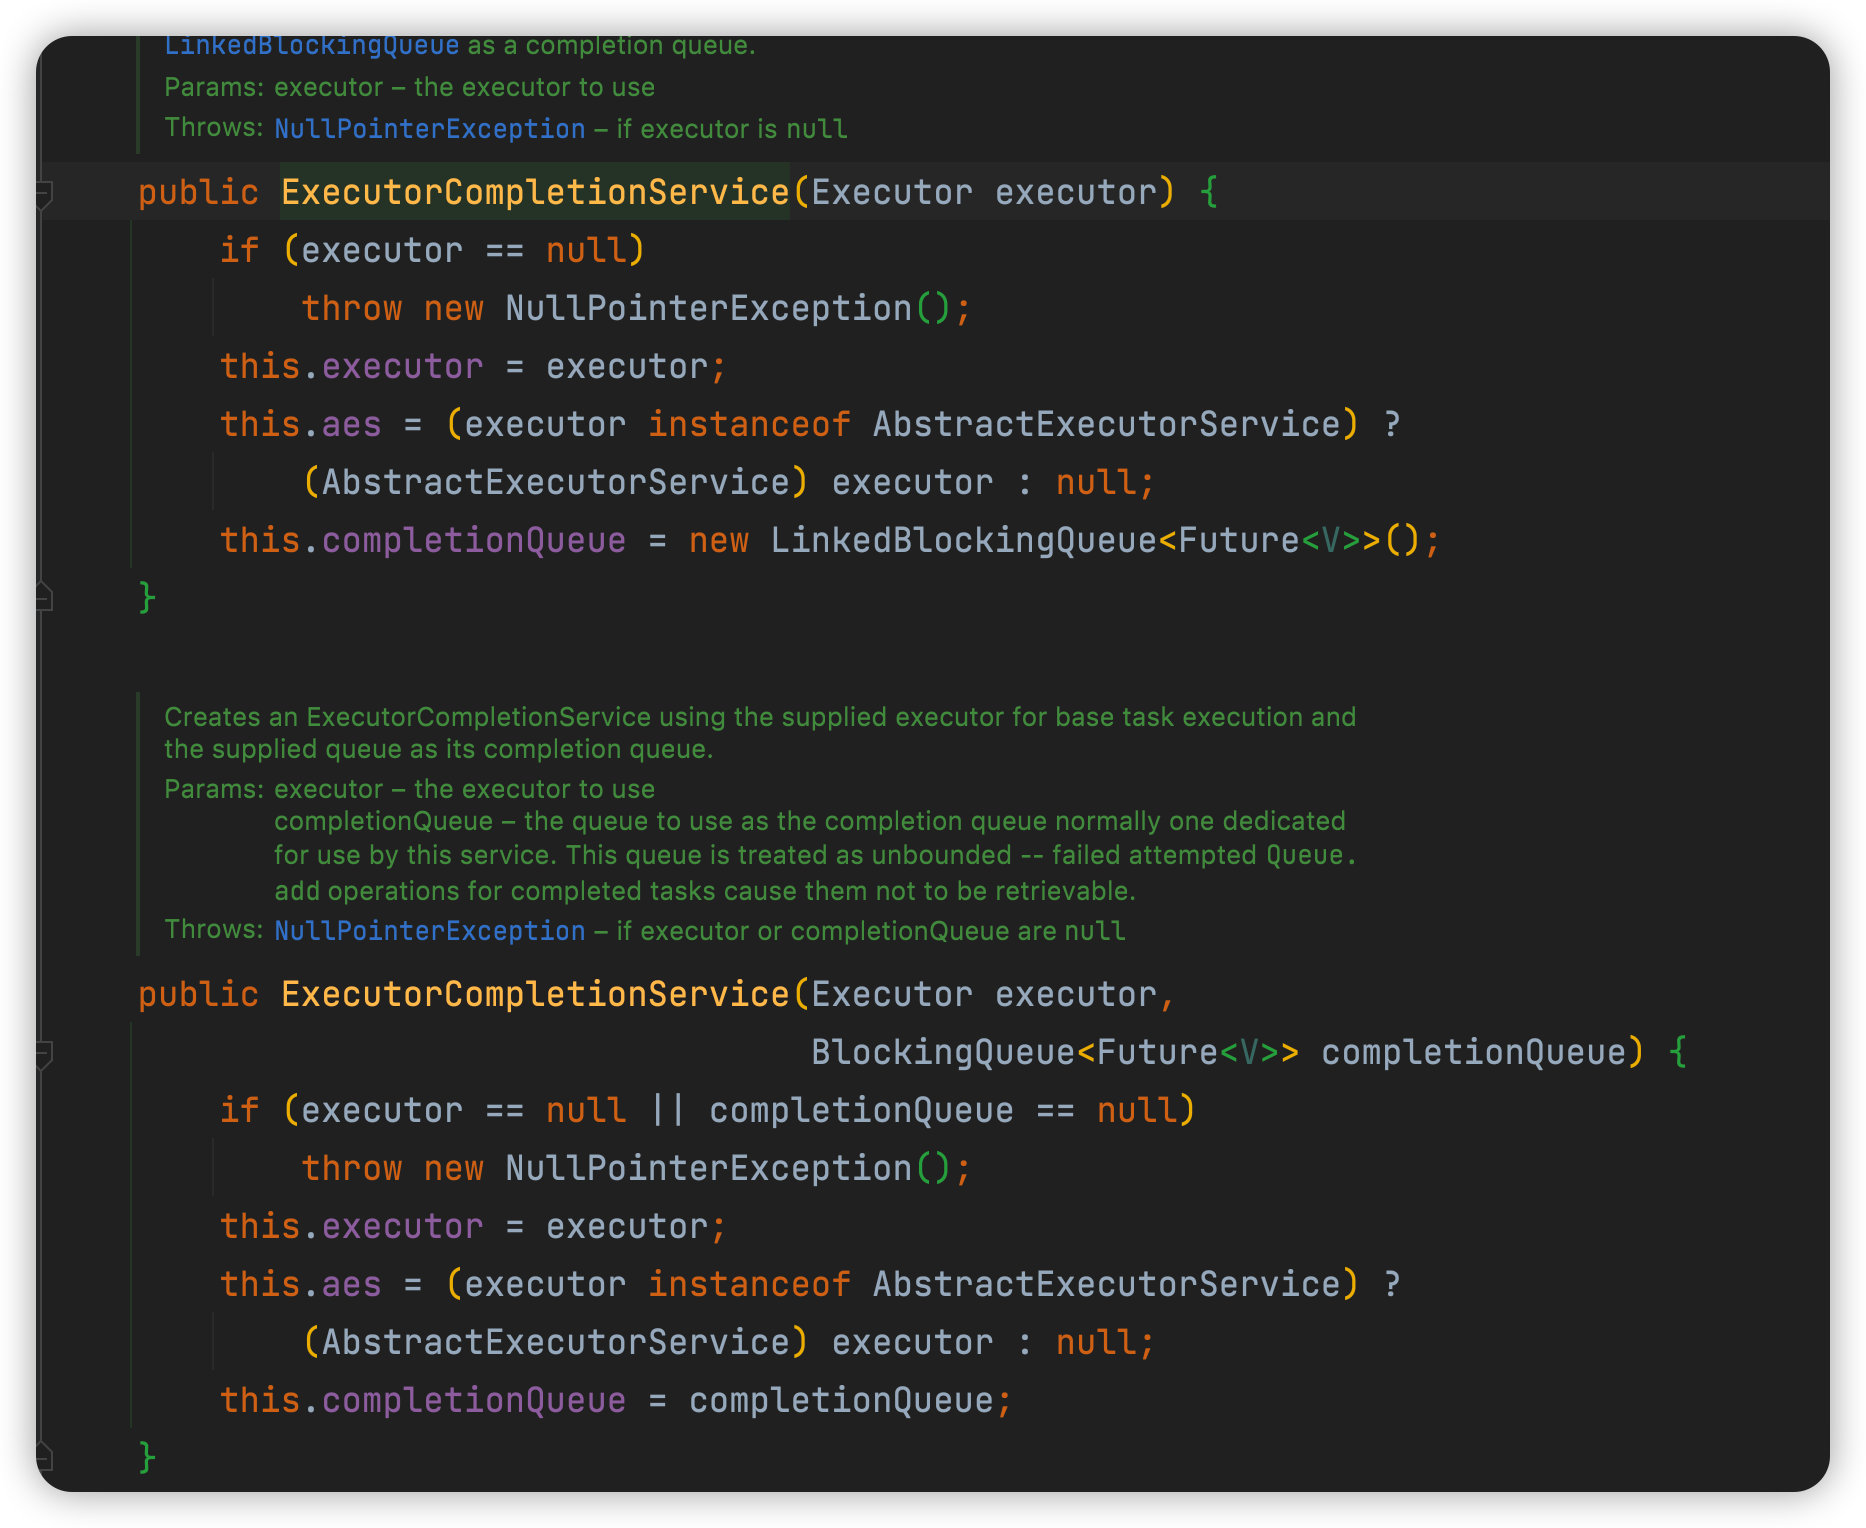Open the NullPointerException link in the second Throws section
The width and height of the screenshot is (1866, 1528).
pyautogui.click(x=429, y=930)
